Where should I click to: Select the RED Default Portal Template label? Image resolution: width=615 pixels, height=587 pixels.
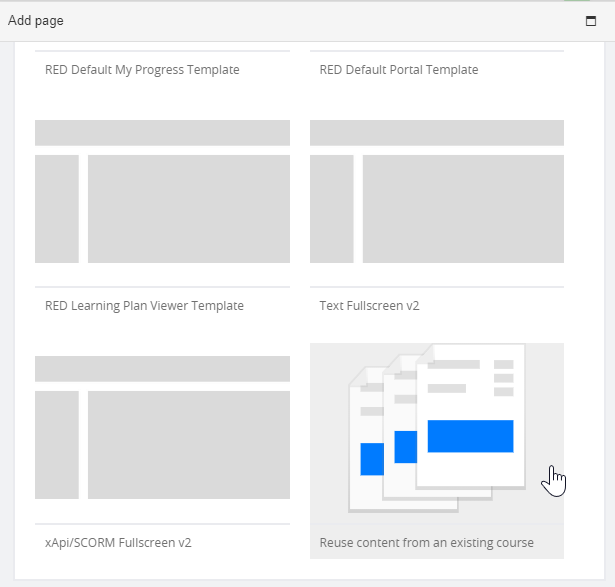(399, 70)
